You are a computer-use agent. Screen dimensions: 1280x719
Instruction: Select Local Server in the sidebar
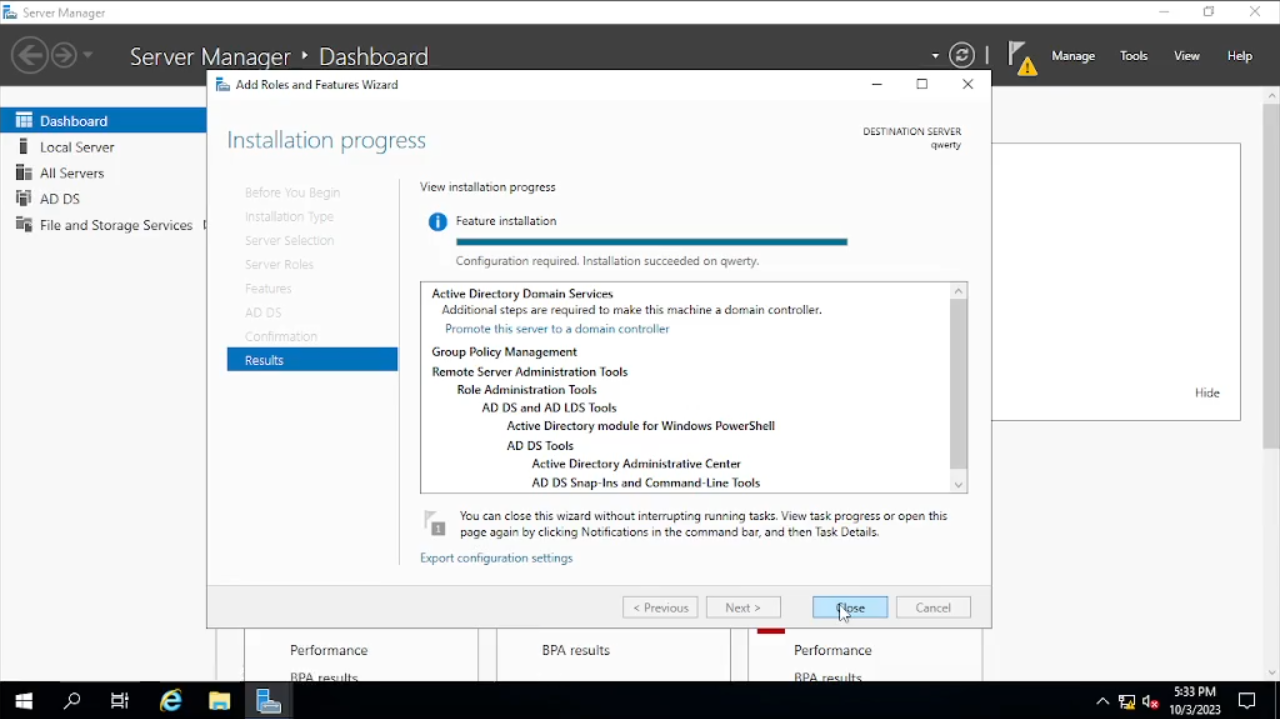click(77, 147)
